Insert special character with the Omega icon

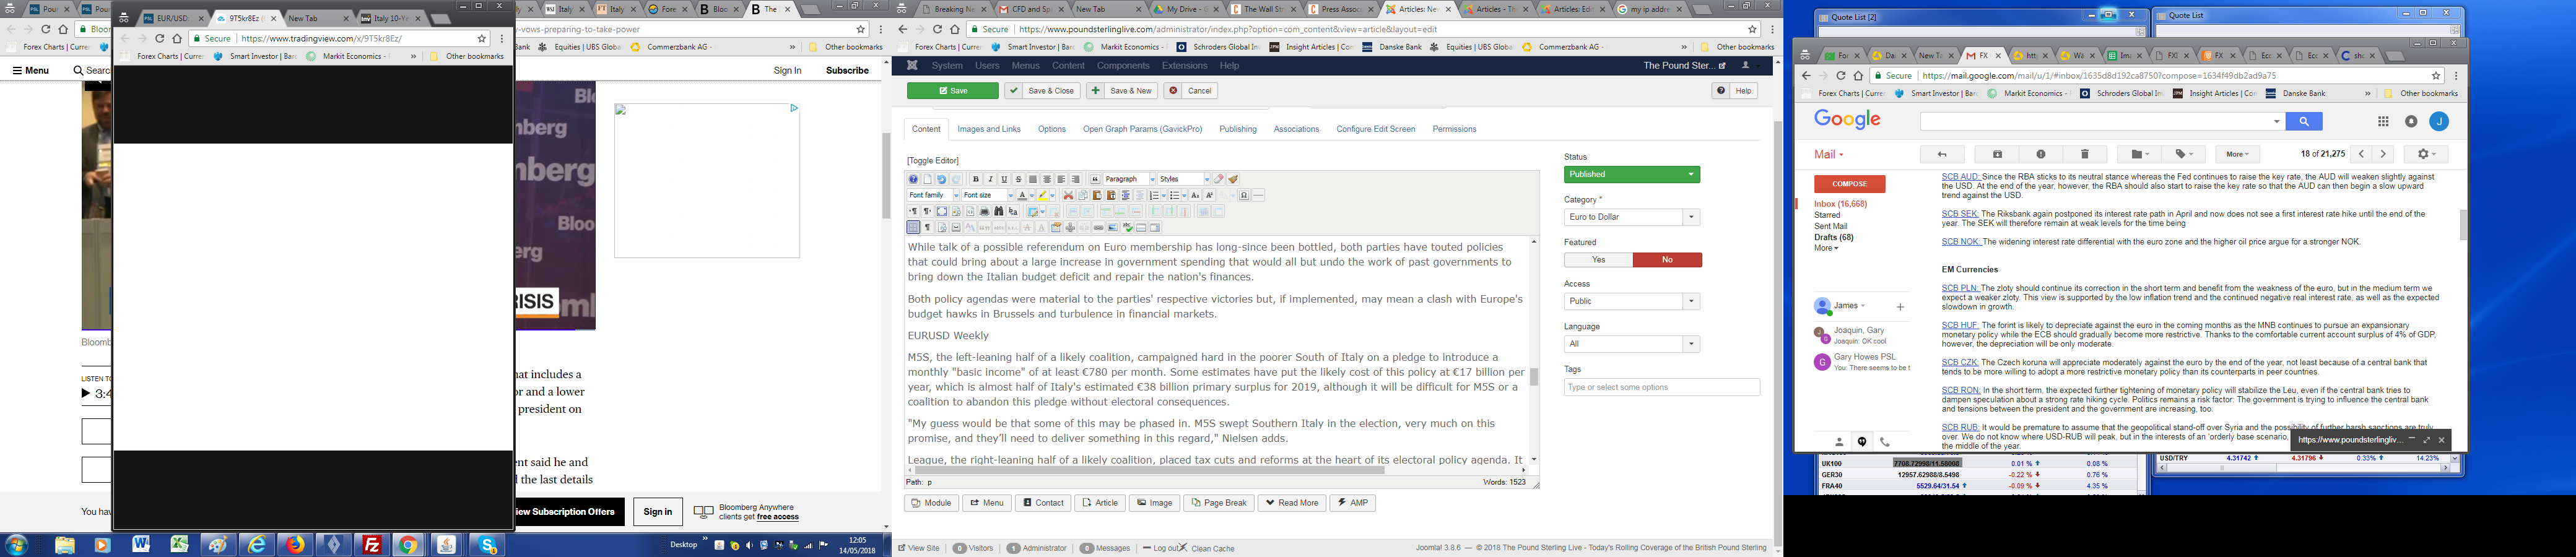(x=1244, y=196)
